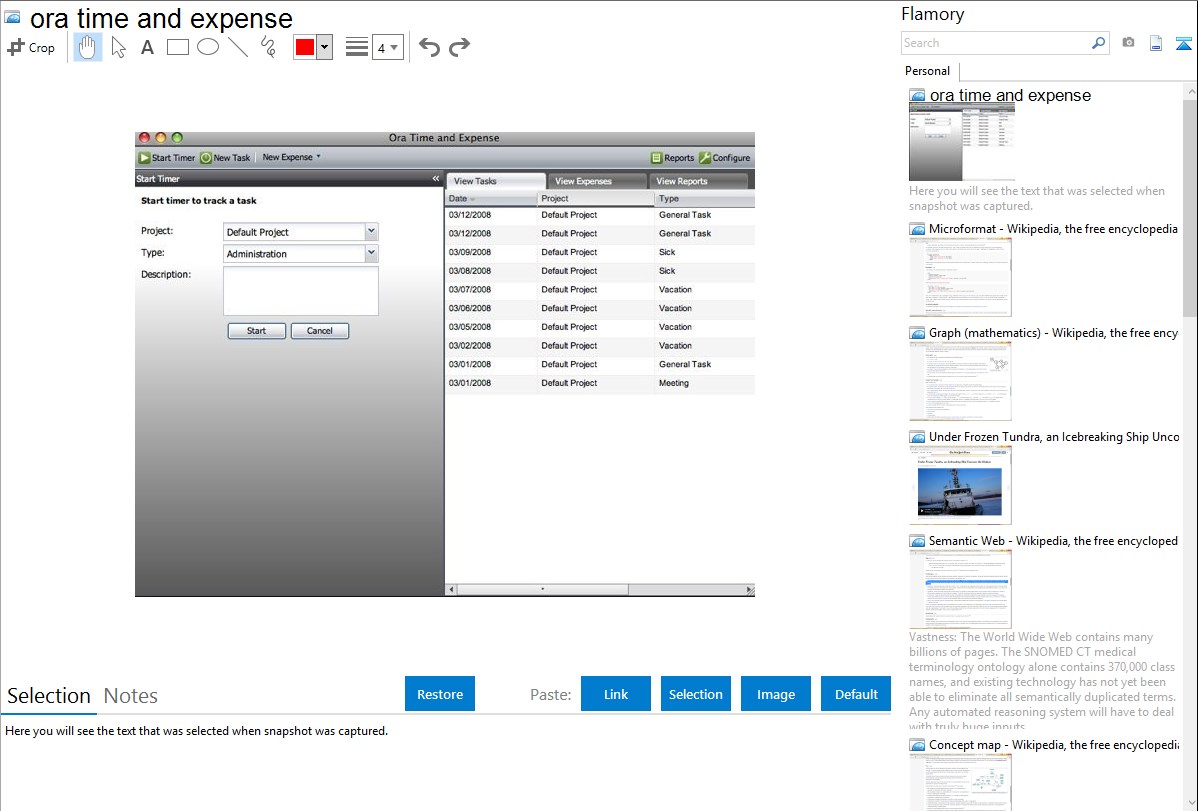This screenshot has height=811, width=1198.
Task: Paste the Selection
Action: 695,694
